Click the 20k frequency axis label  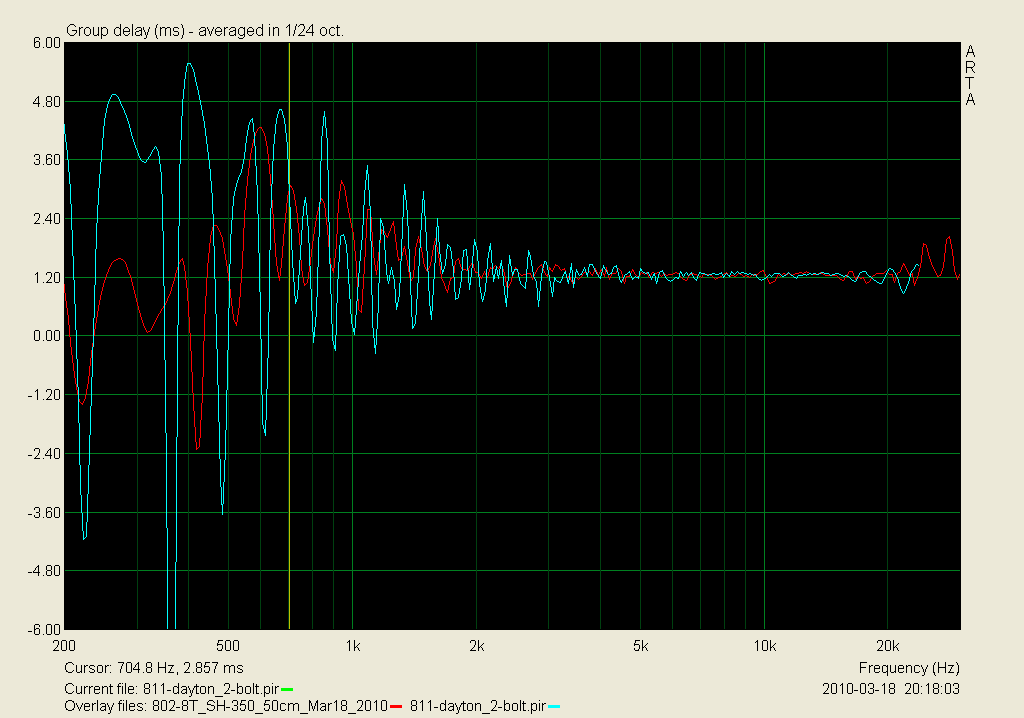coord(888,646)
